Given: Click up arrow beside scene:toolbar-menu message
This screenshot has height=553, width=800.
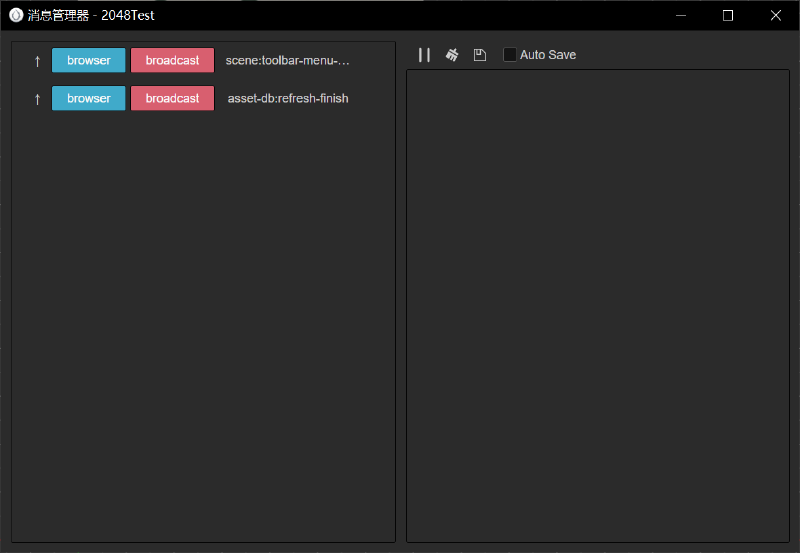Looking at the screenshot, I should (x=37, y=61).
